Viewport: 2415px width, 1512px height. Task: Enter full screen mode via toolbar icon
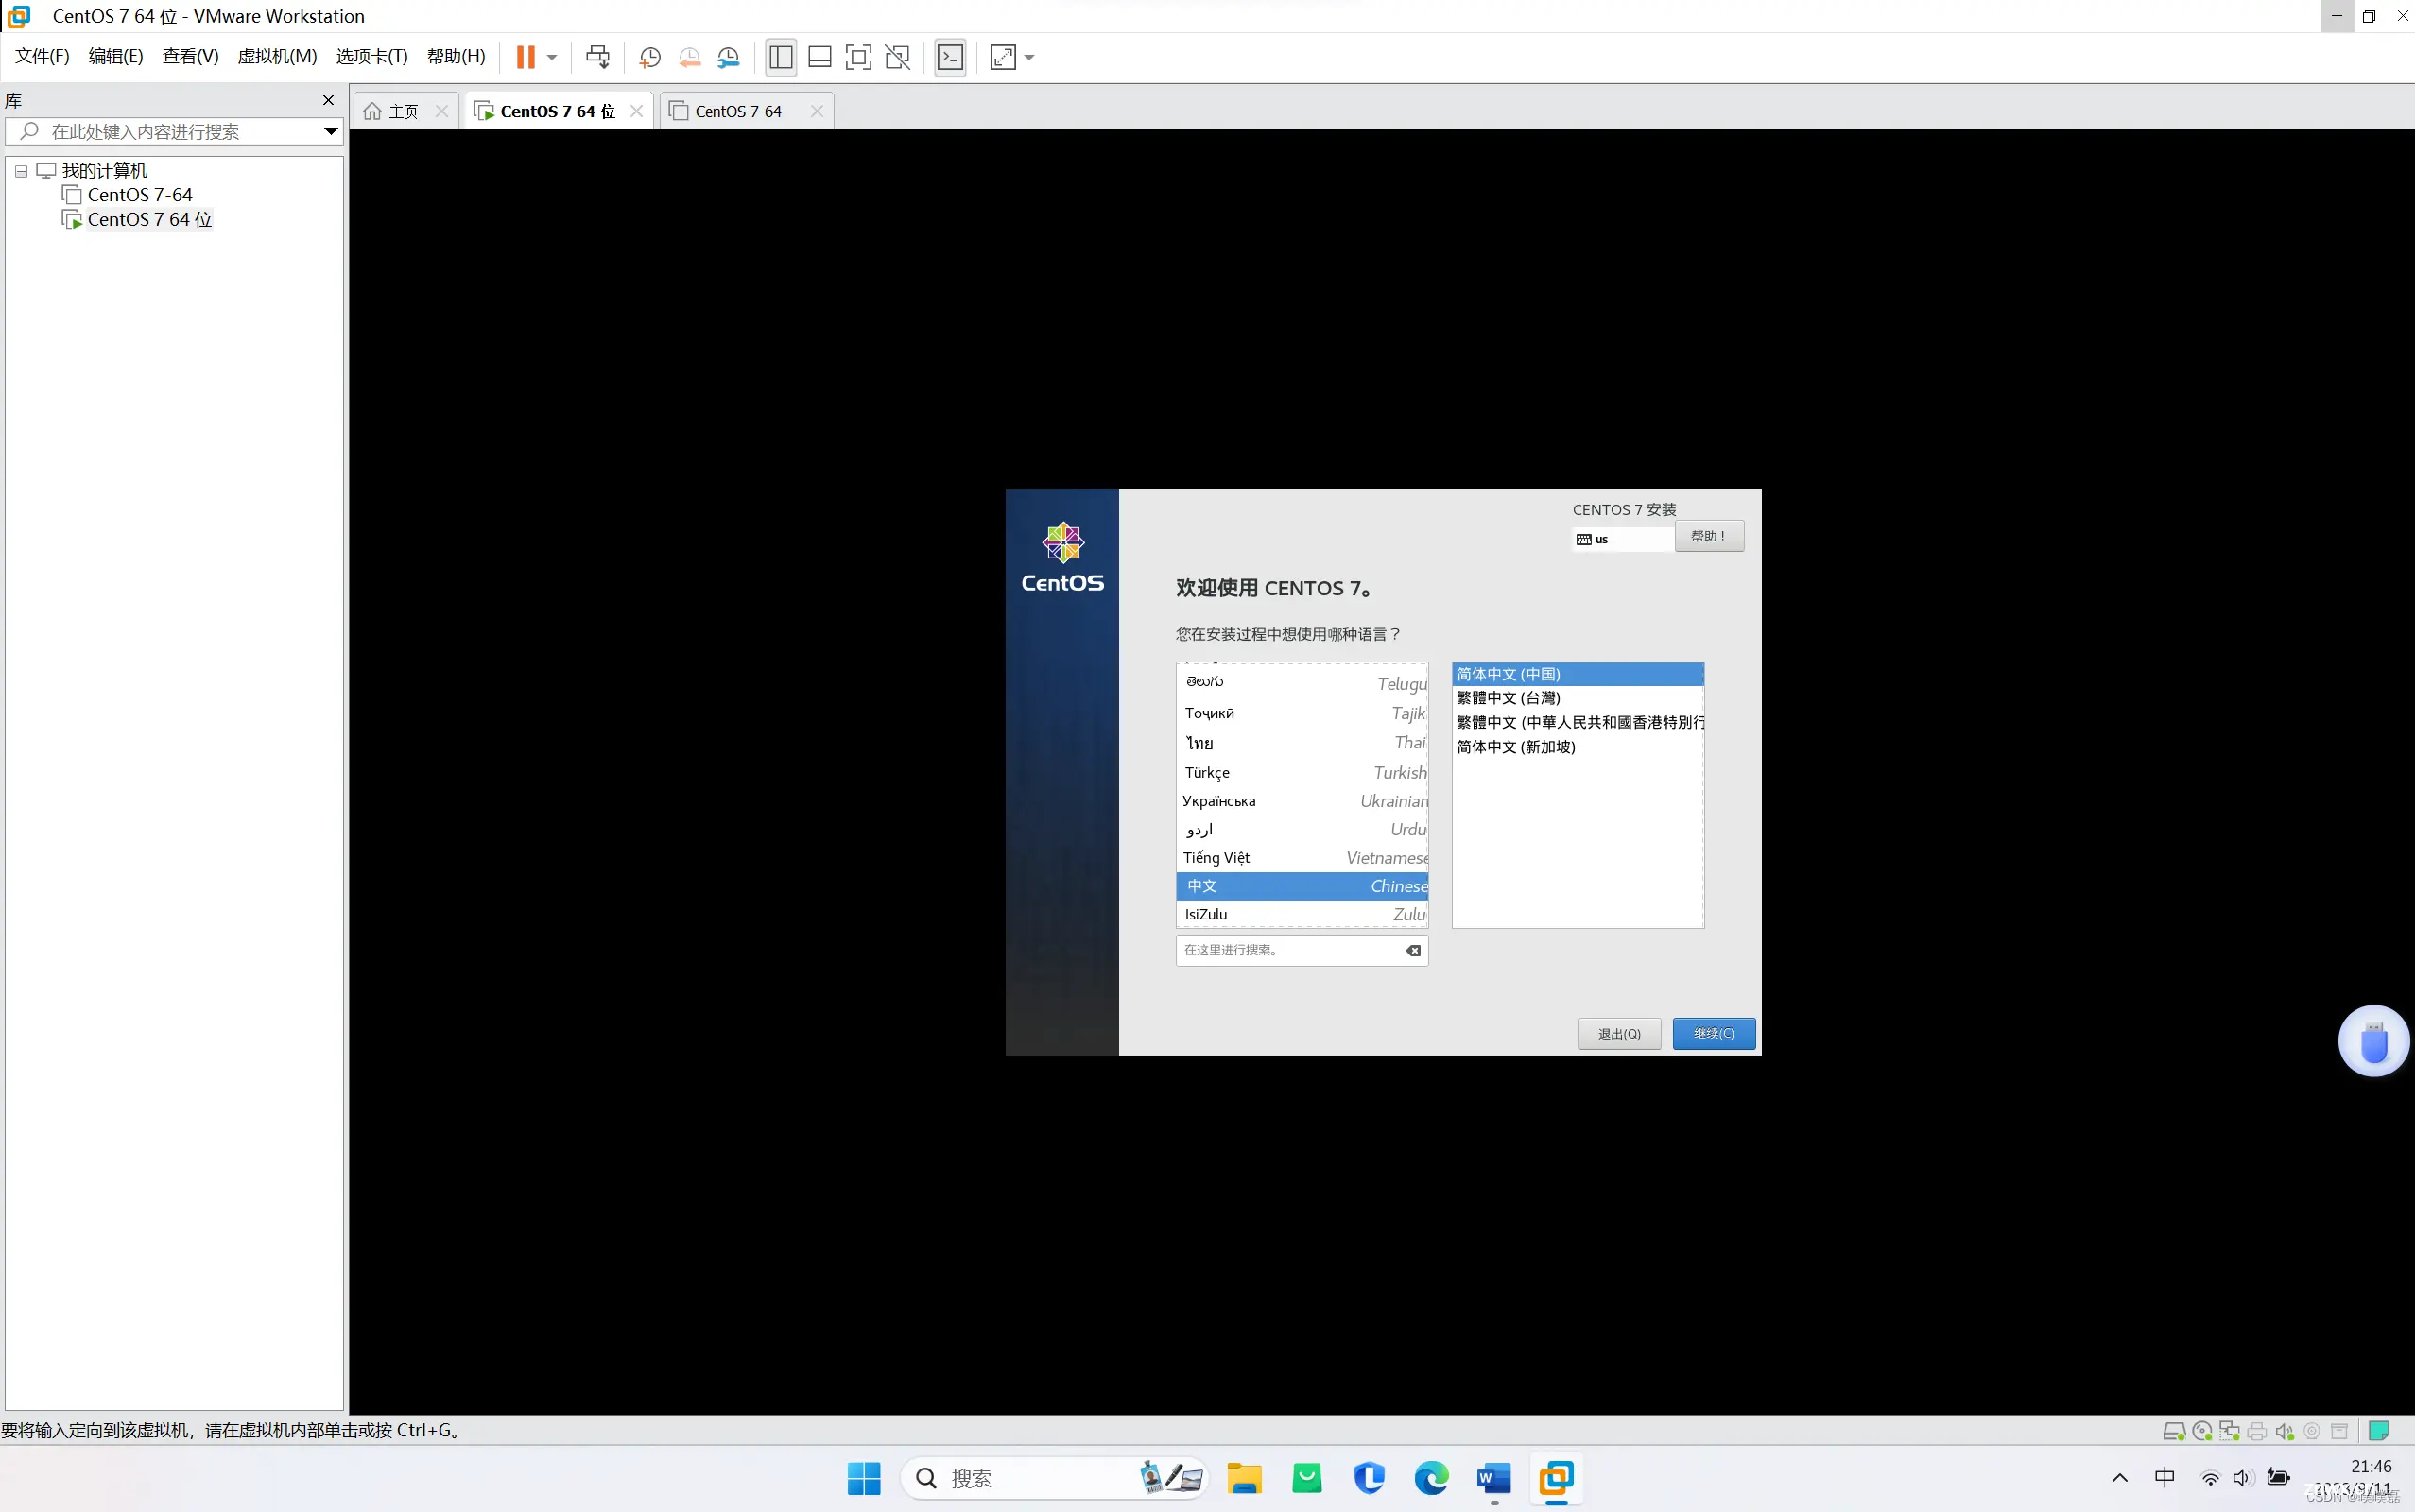[859, 57]
